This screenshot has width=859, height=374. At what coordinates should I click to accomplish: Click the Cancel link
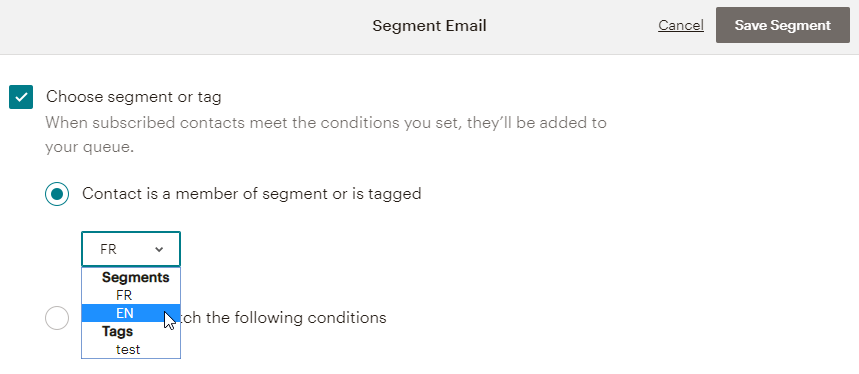681,25
